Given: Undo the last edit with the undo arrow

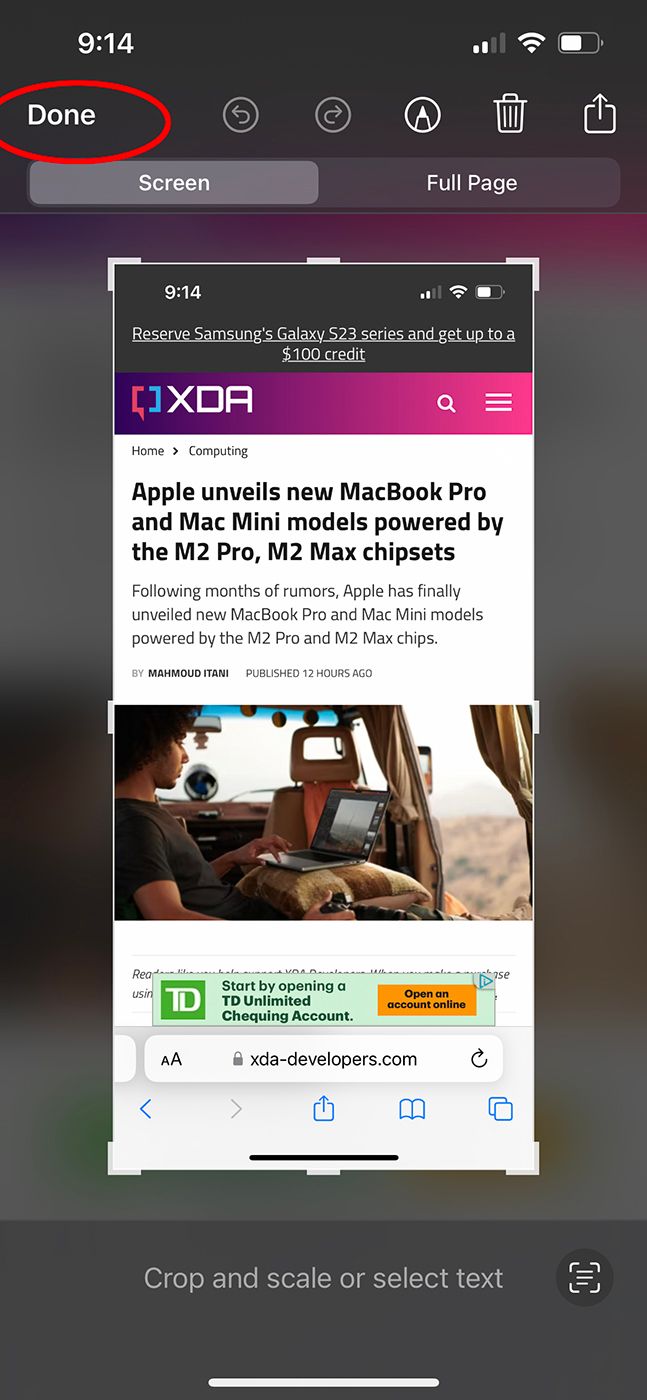Looking at the screenshot, I should (x=240, y=116).
